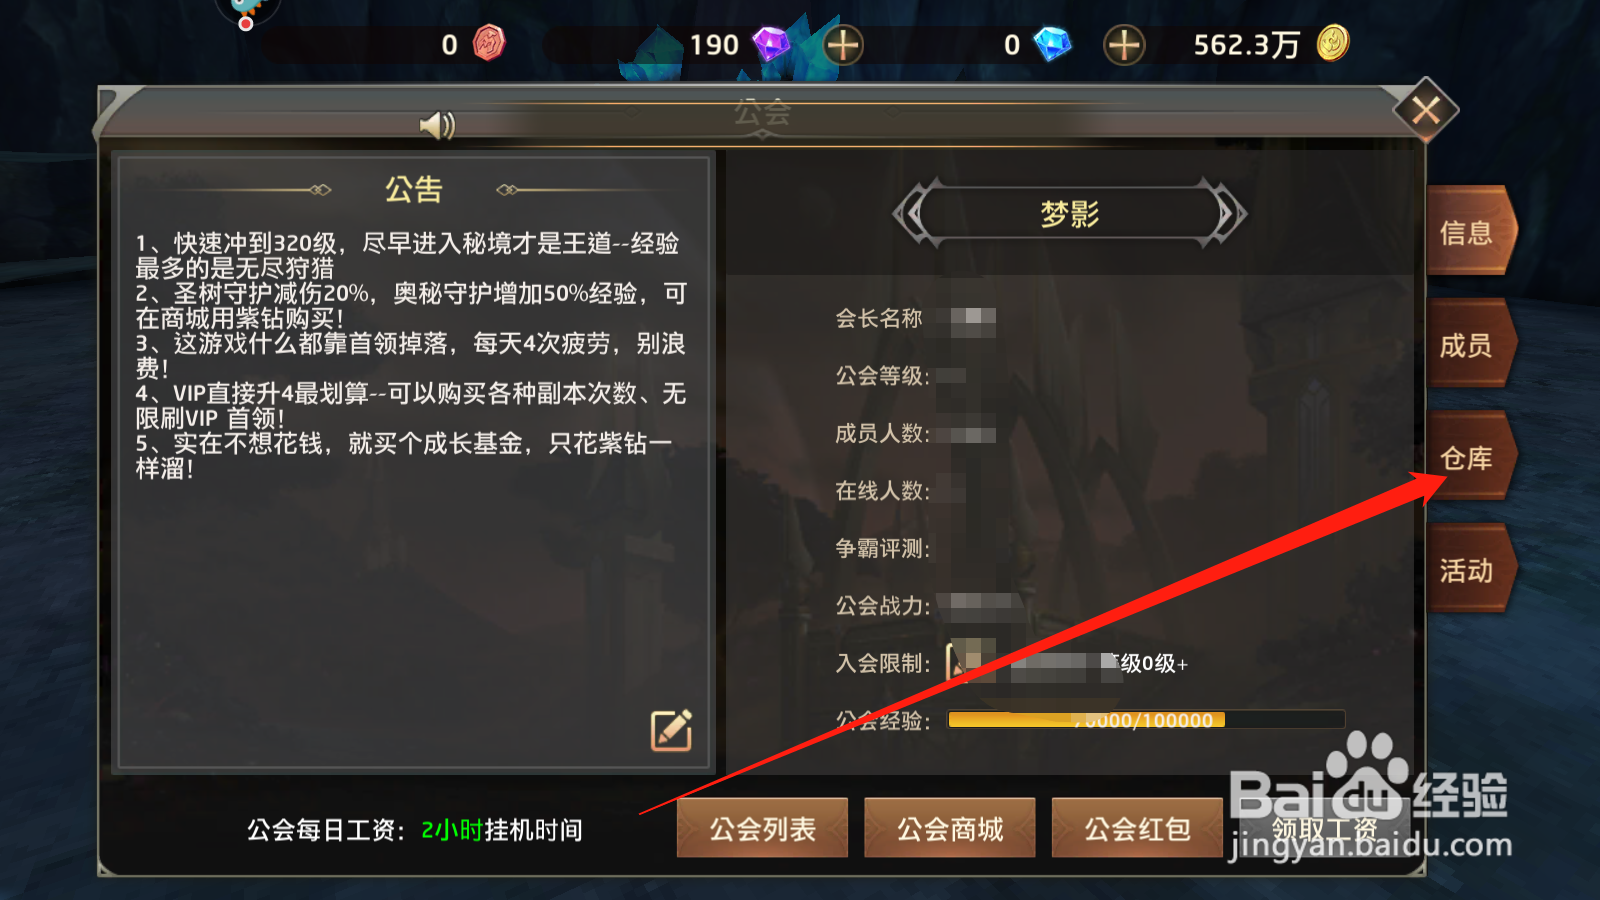The width and height of the screenshot is (1600, 900).
Task: Mute the guild announcement speaker icon
Action: coord(437,125)
